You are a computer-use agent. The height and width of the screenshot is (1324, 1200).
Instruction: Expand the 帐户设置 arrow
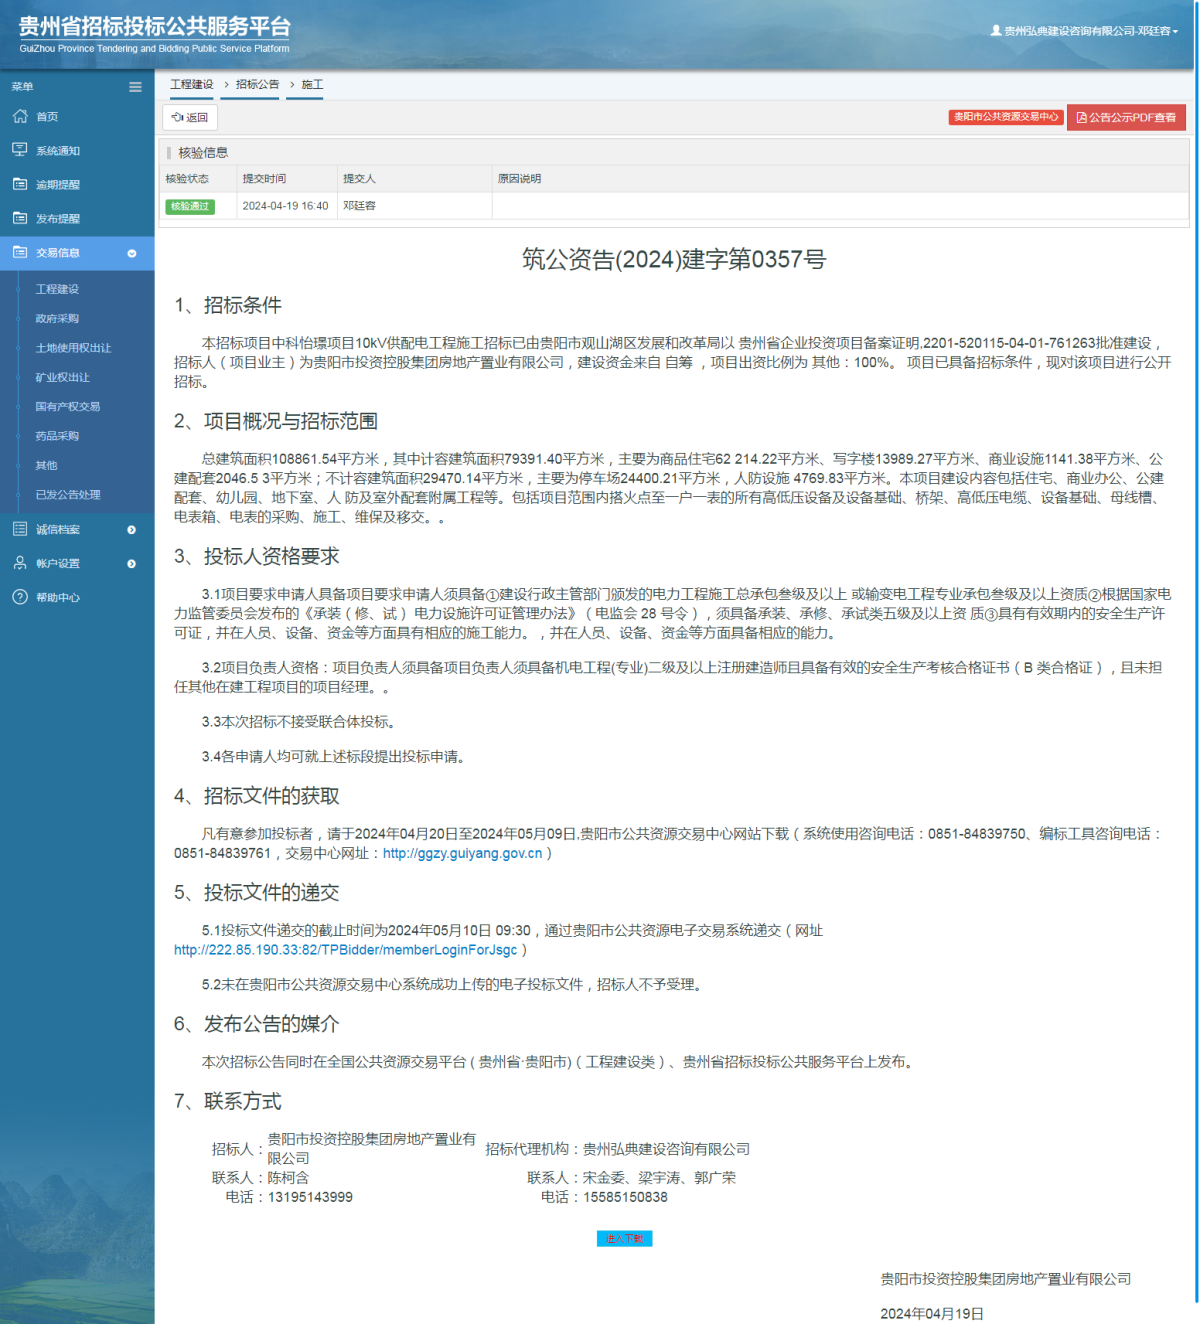click(130, 562)
